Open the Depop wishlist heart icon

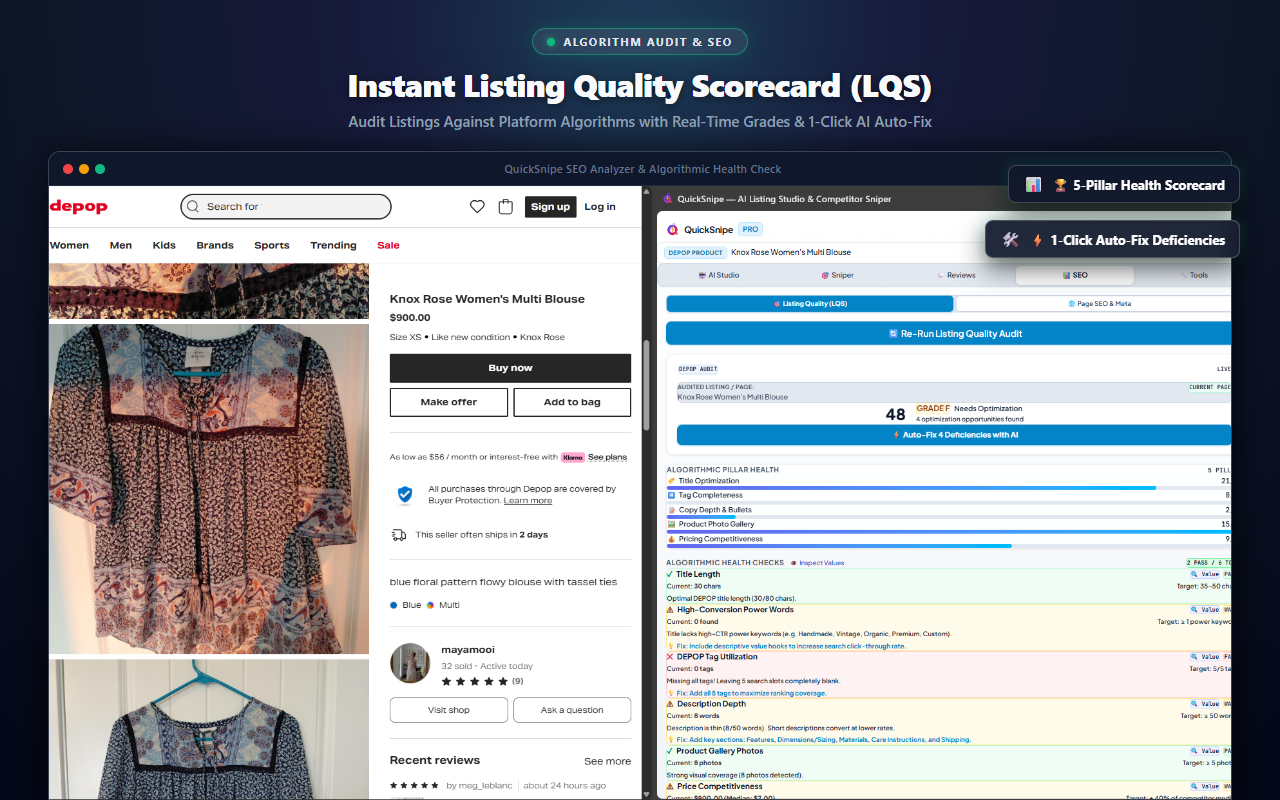point(477,207)
